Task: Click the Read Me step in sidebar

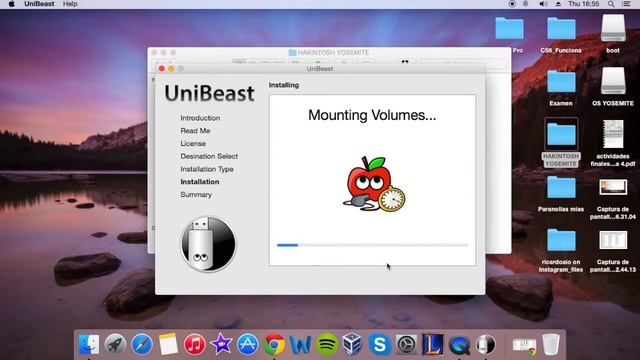Action: coord(195,131)
